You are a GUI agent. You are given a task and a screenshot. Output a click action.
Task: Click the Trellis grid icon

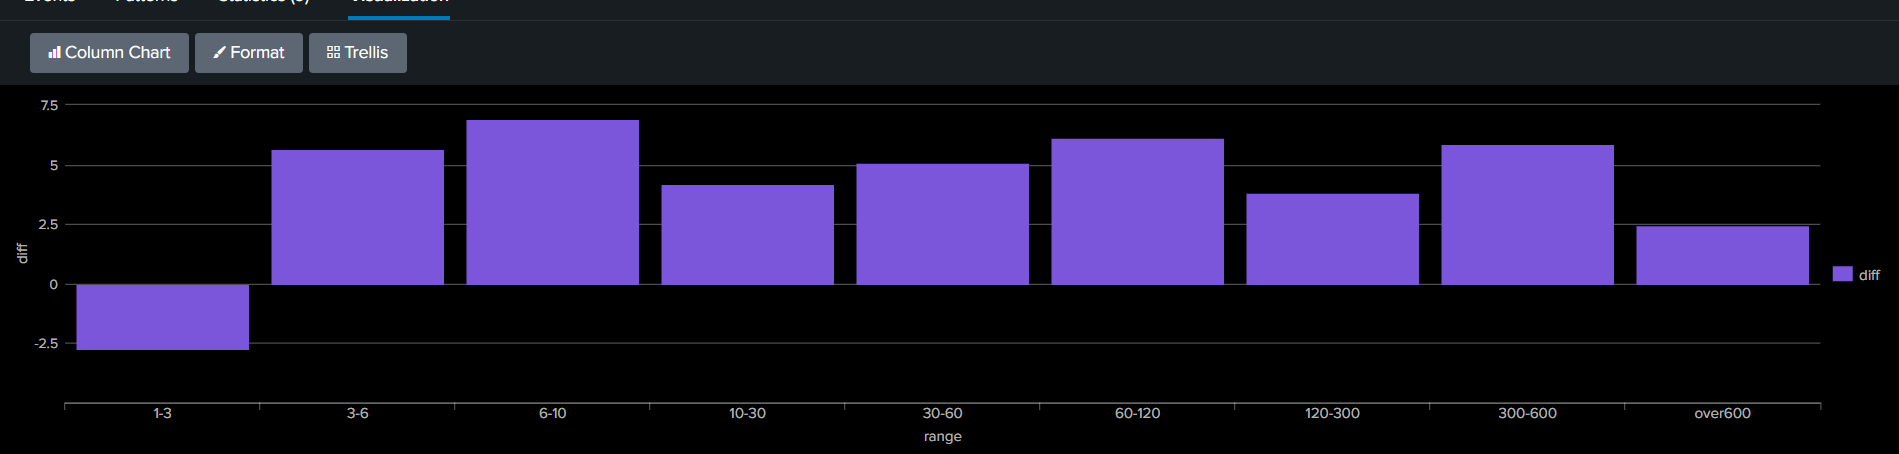point(333,52)
